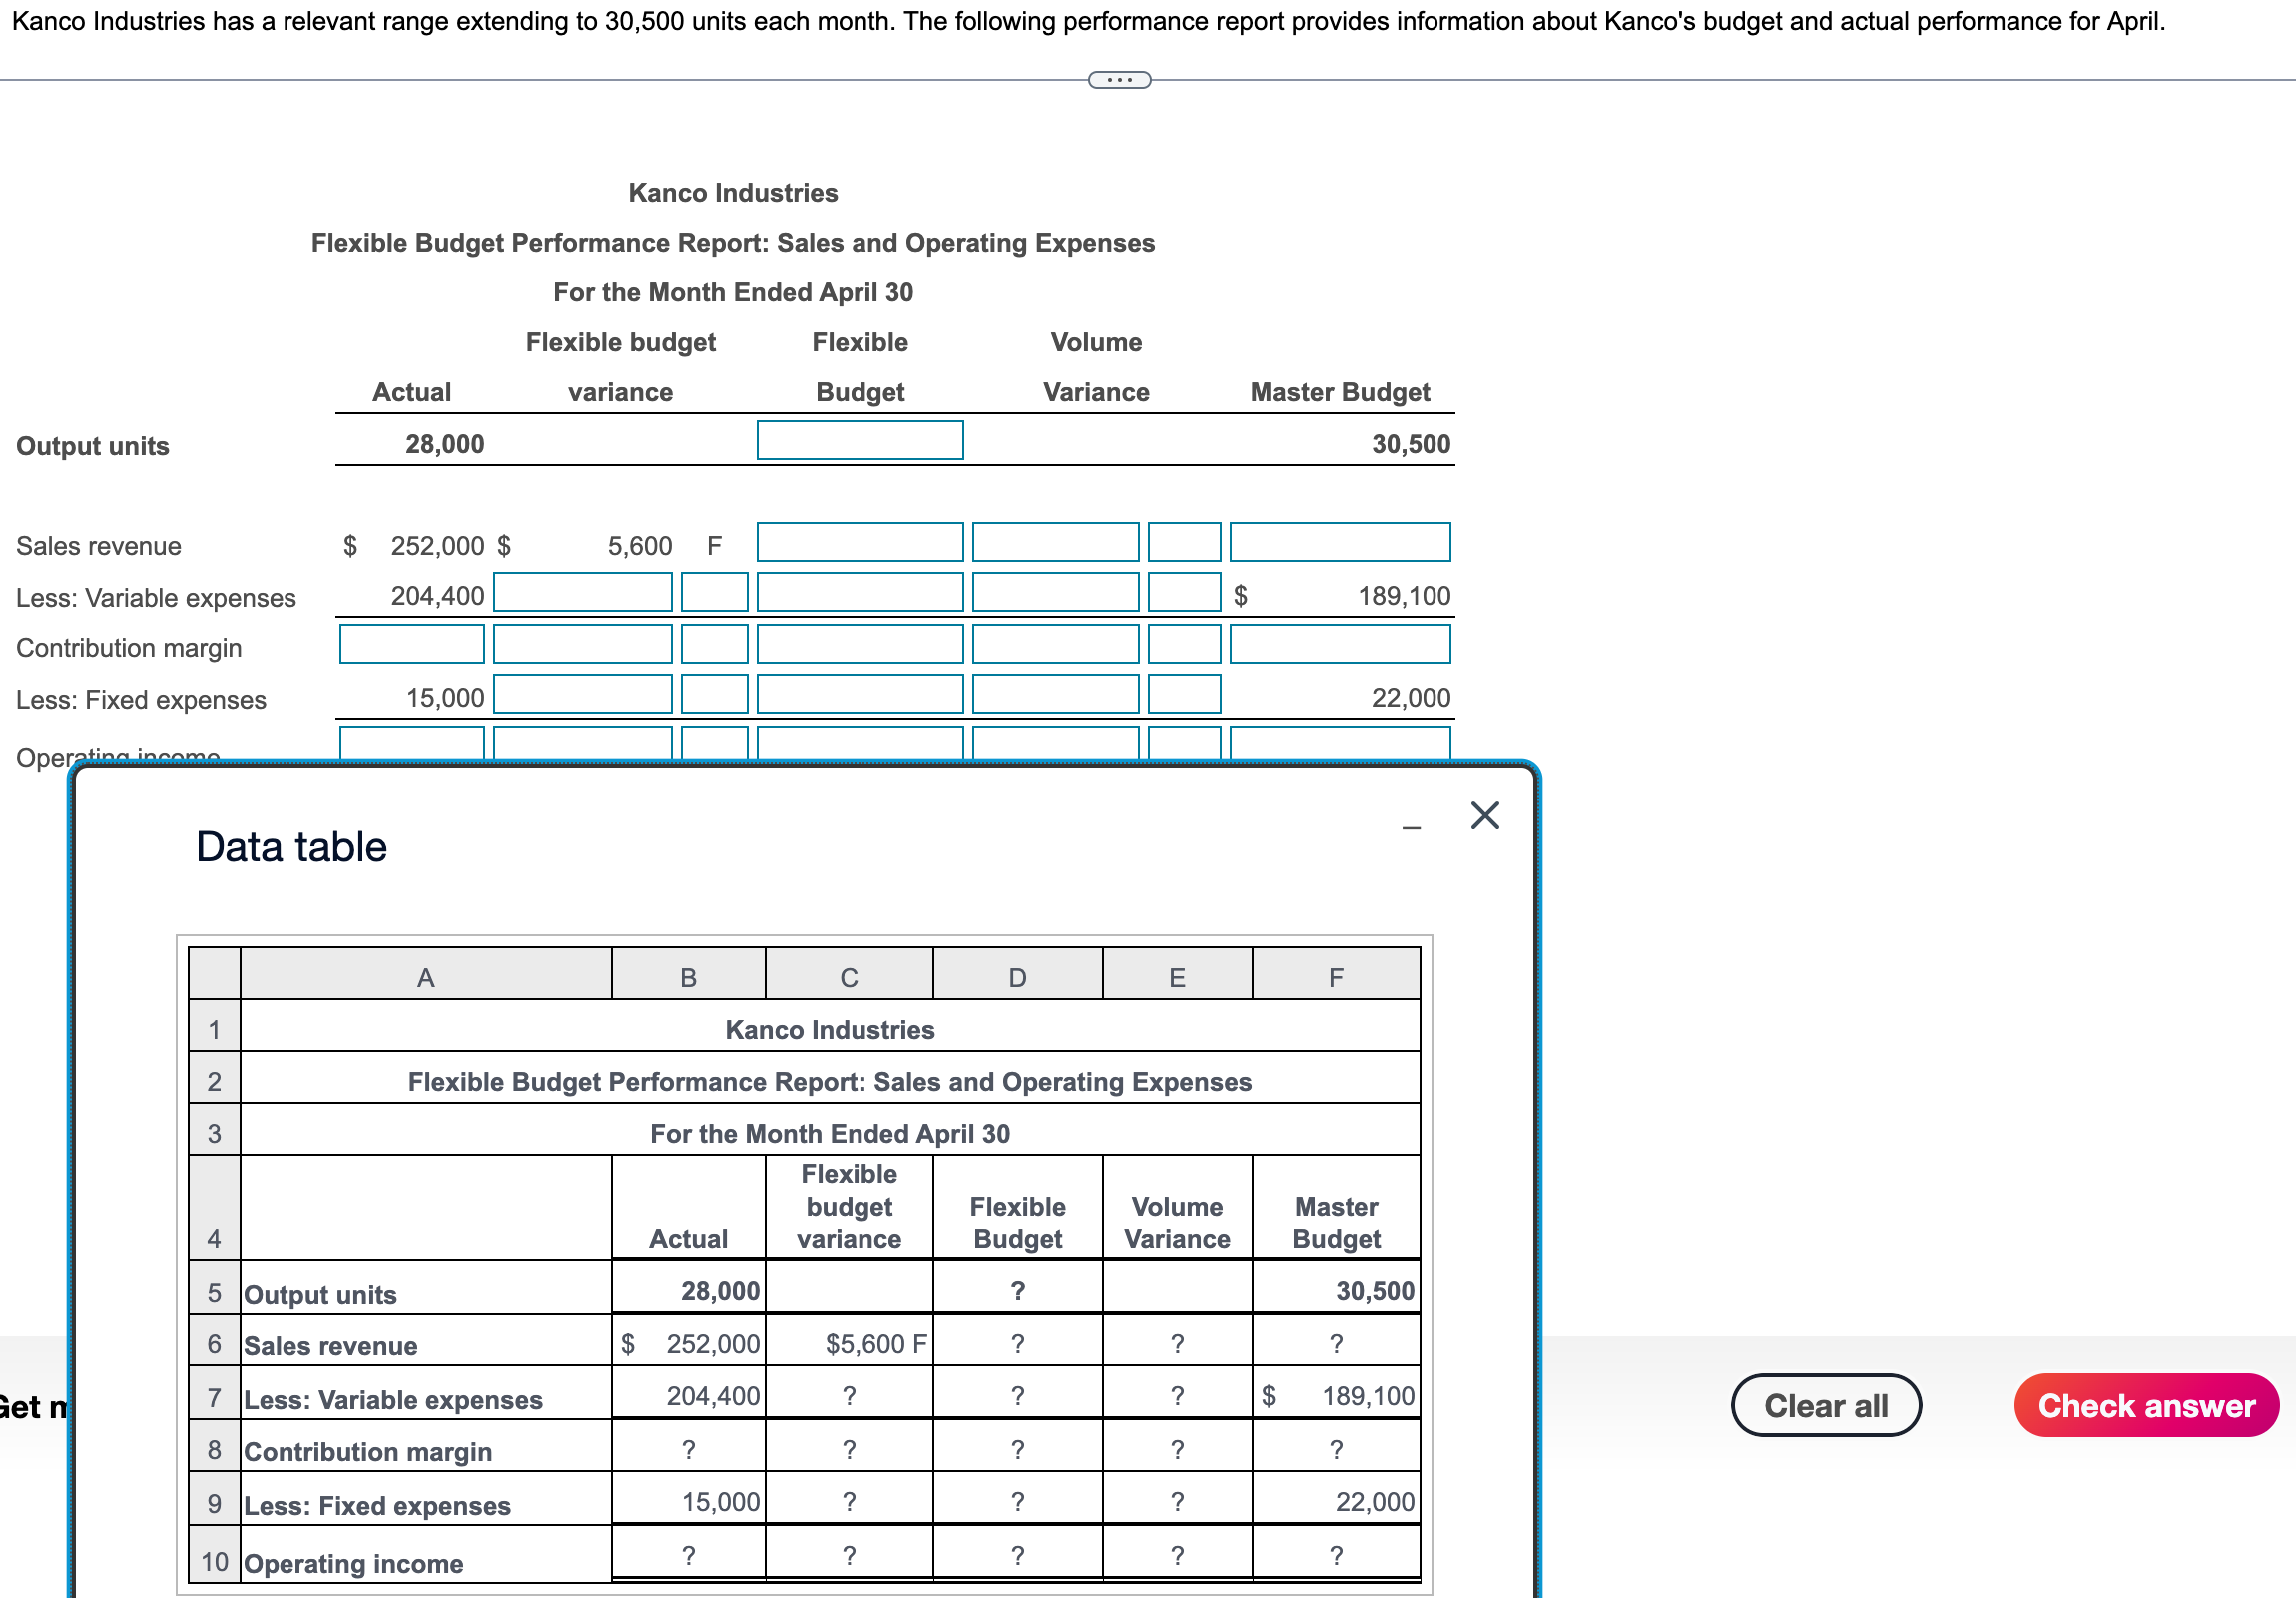Click Fixed expenses Flexible Budget input field
This screenshot has height=1599, width=2296.
point(859,695)
